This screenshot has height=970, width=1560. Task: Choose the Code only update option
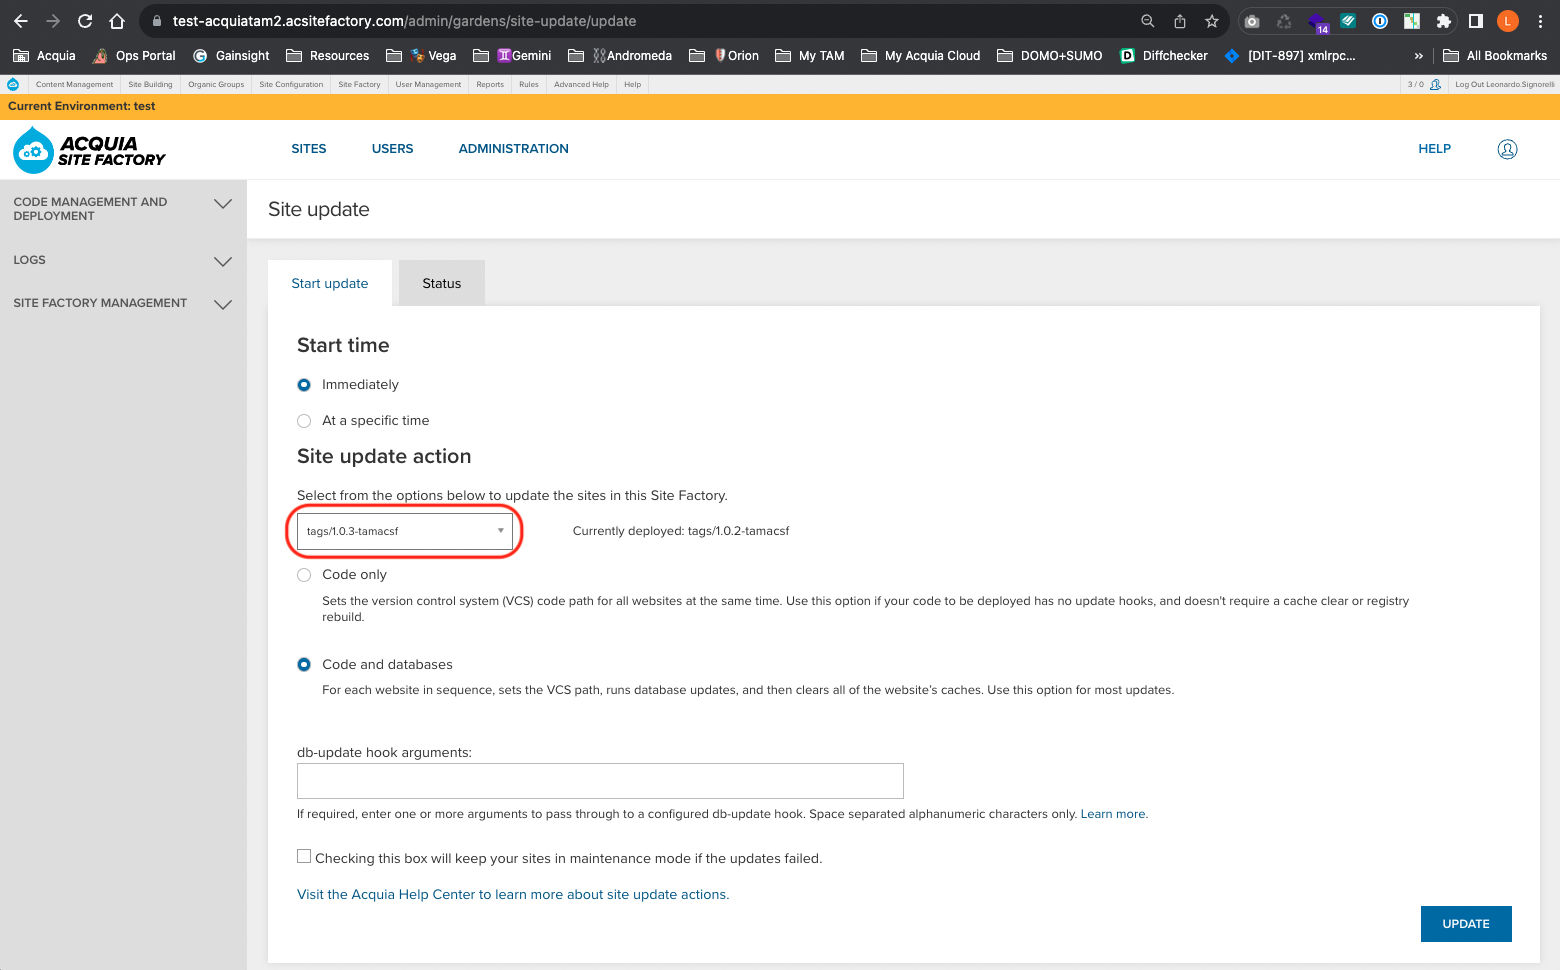coord(304,575)
